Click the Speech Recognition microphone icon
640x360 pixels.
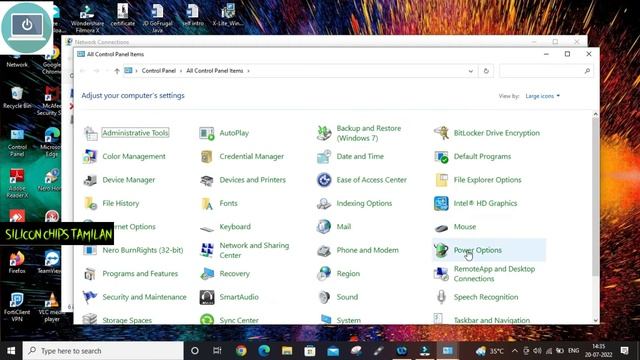pyautogui.click(x=441, y=297)
